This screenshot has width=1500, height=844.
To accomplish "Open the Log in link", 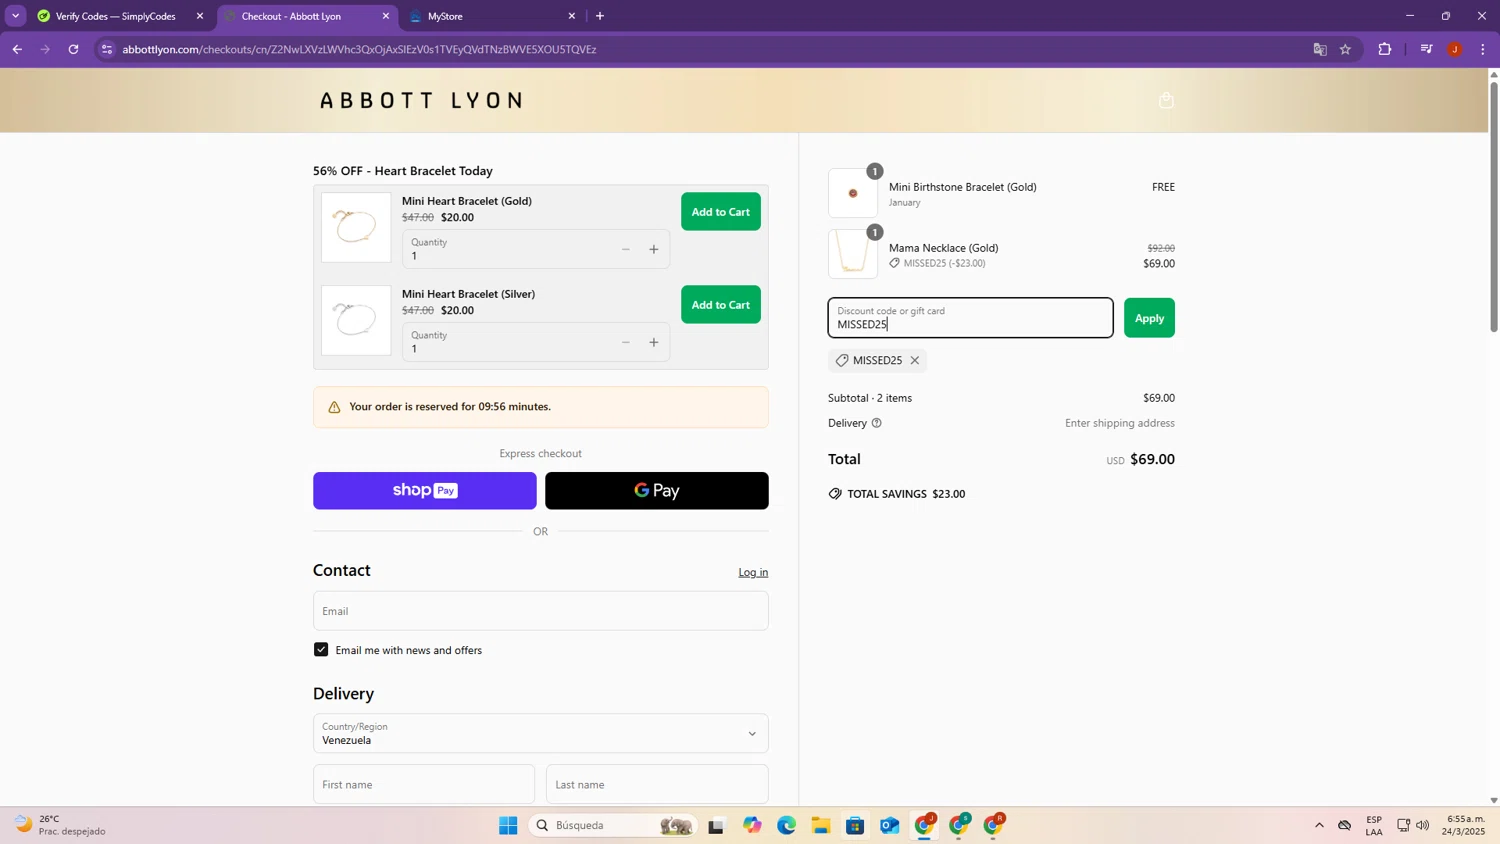I will (753, 572).
